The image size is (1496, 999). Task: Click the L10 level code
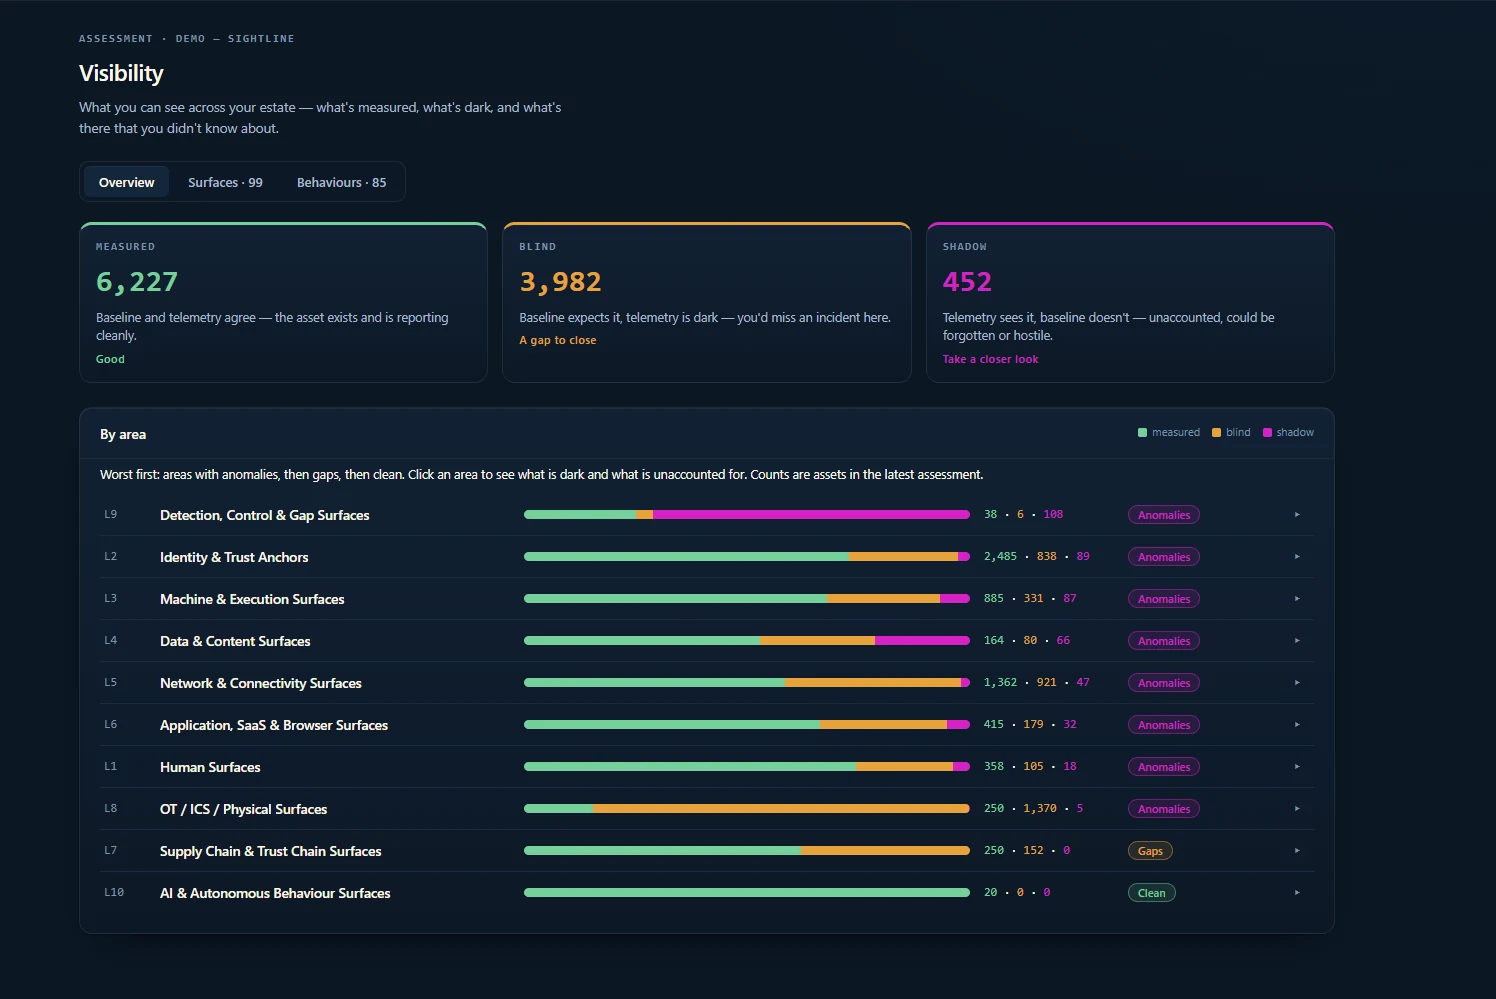114,893
